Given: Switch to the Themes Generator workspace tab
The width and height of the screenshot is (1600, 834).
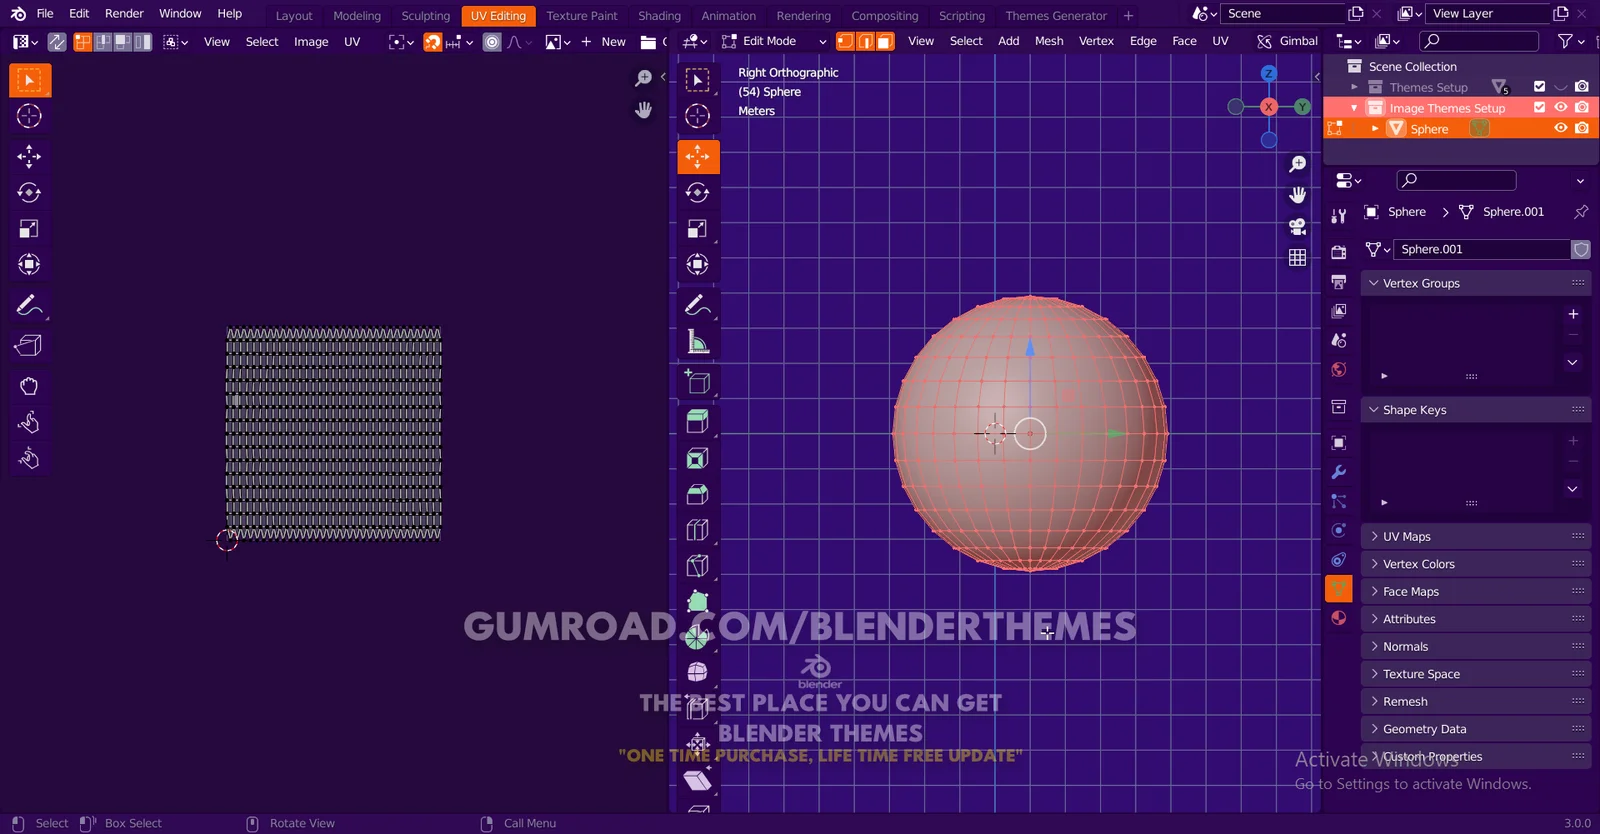Looking at the screenshot, I should [x=1056, y=16].
